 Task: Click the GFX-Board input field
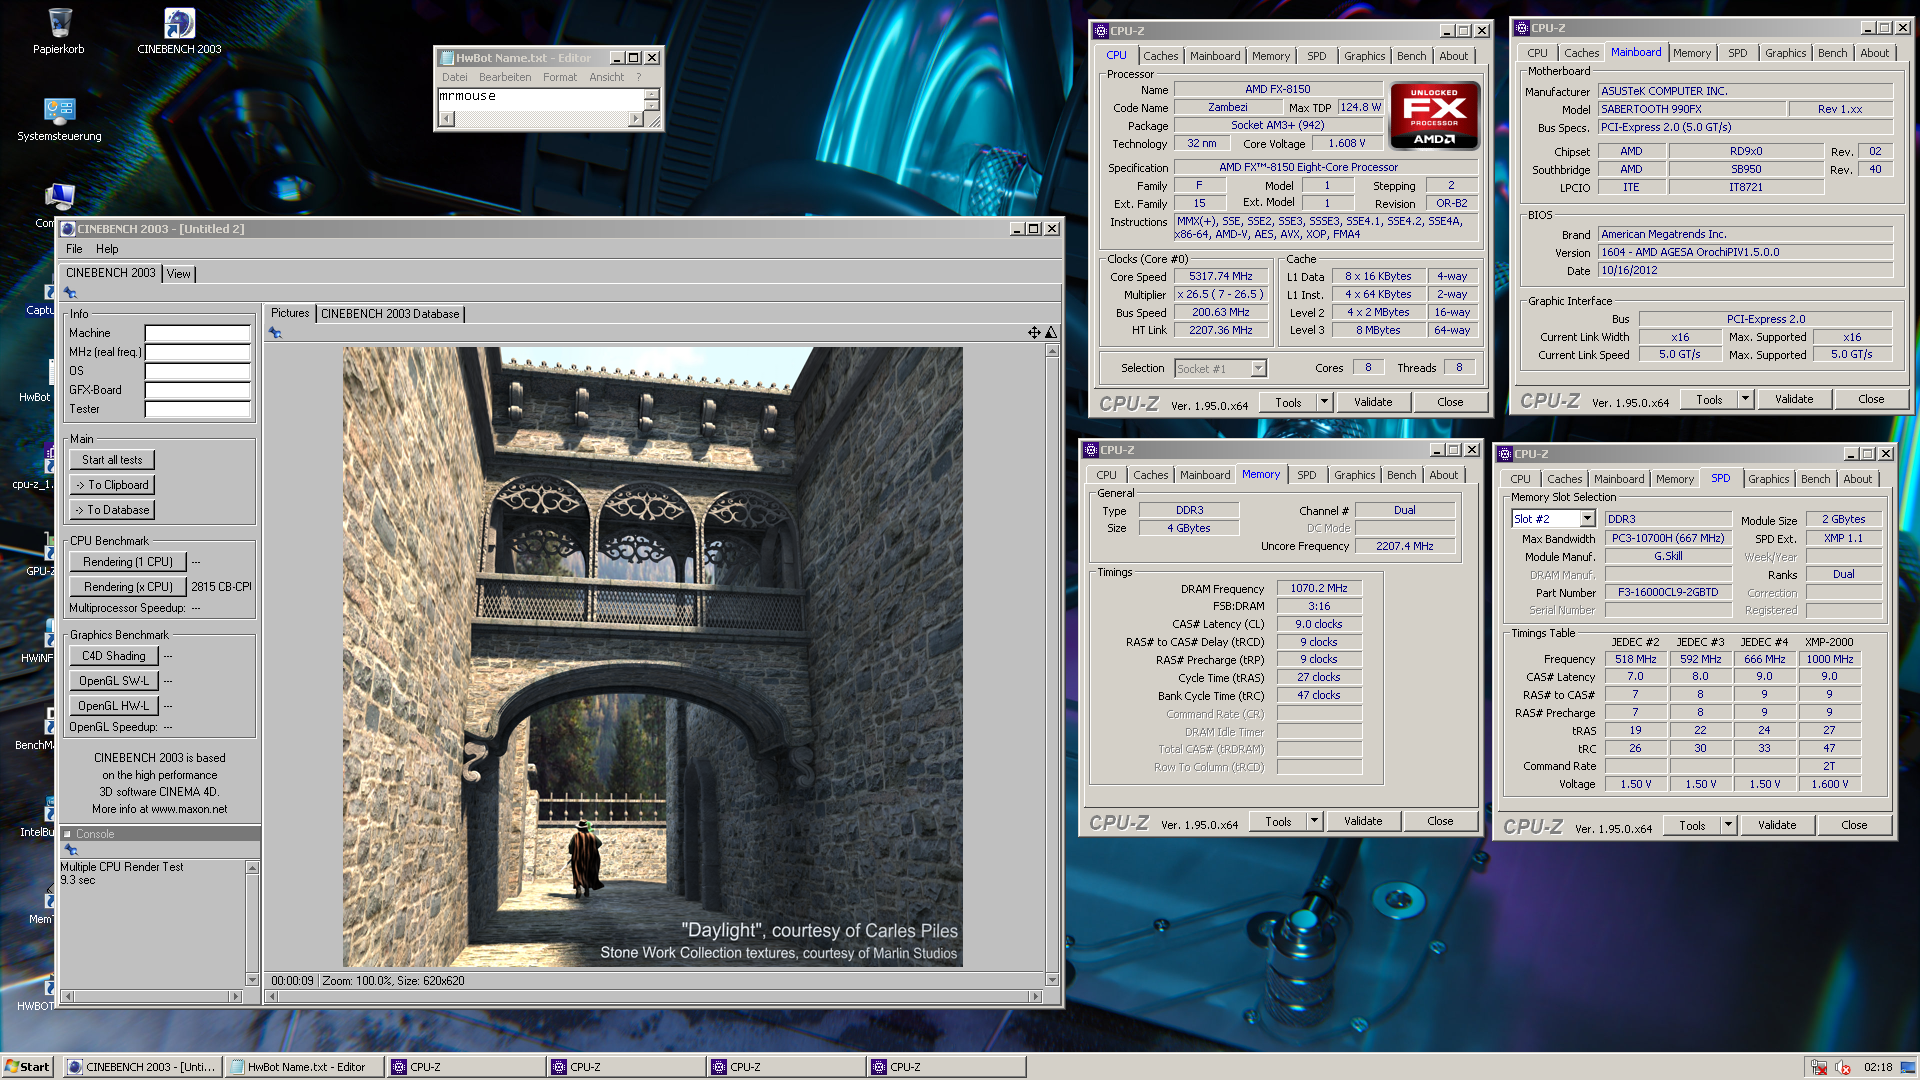(x=197, y=390)
